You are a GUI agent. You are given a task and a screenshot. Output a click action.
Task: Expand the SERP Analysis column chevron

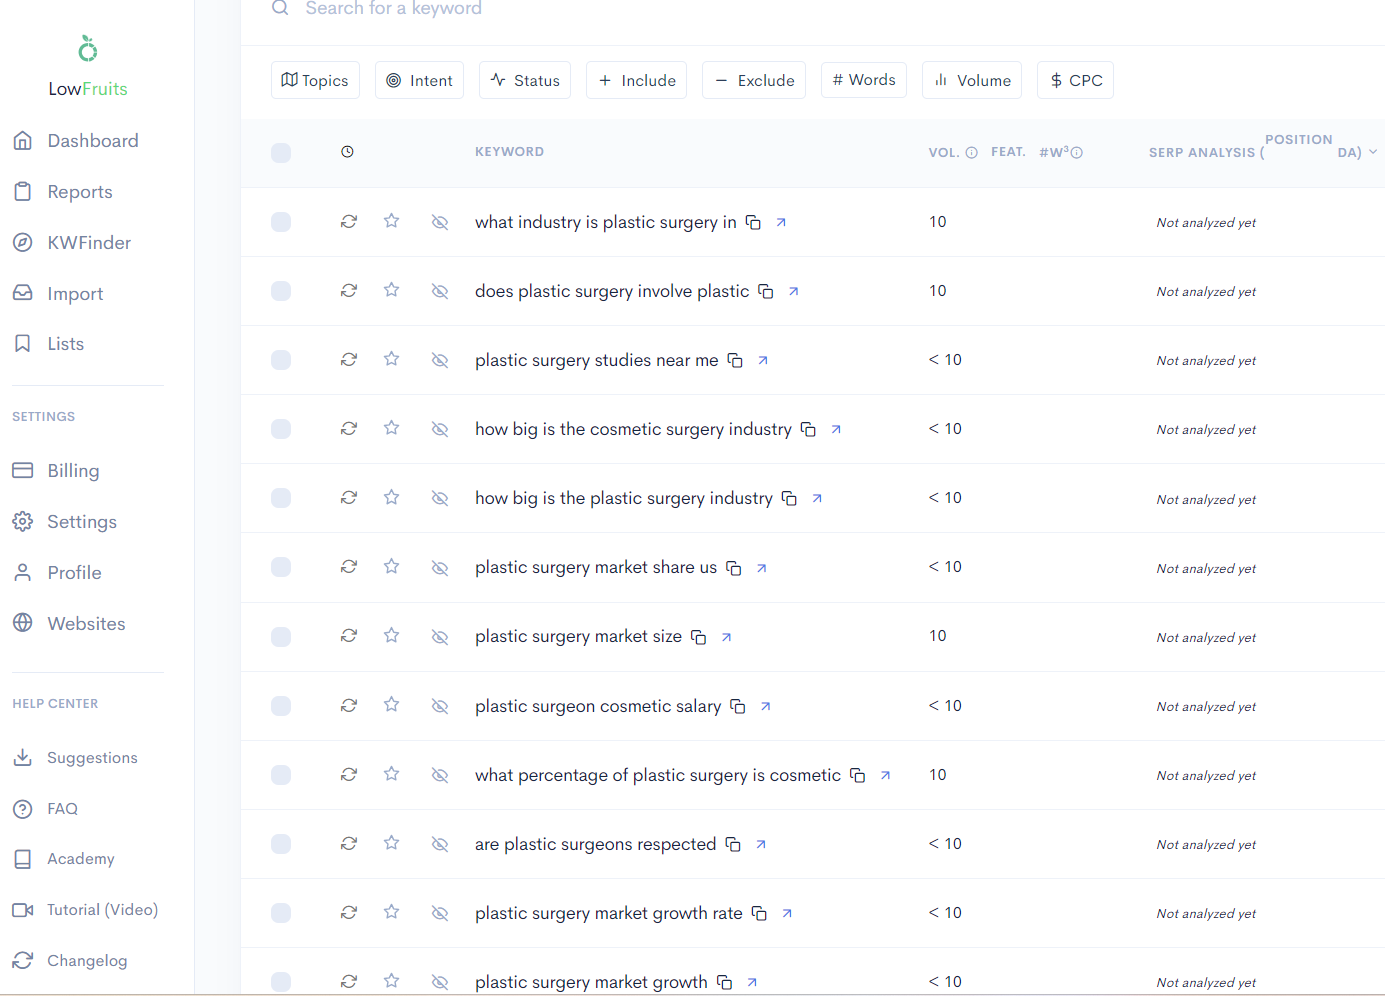(x=1373, y=152)
